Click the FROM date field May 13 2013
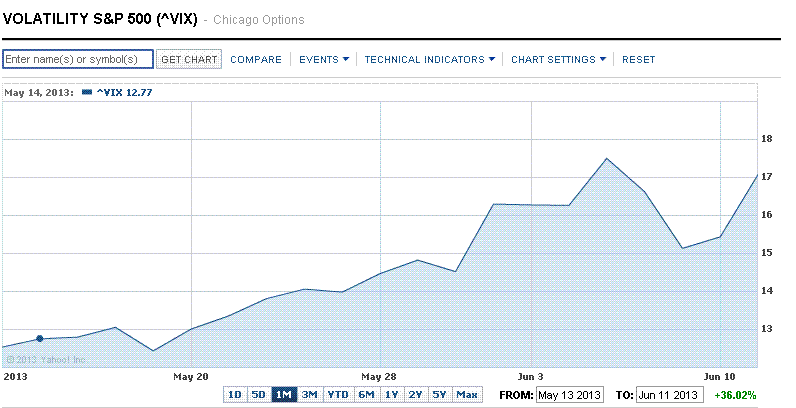This screenshot has width=796, height=408. pyautogui.click(x=569, y=395)
